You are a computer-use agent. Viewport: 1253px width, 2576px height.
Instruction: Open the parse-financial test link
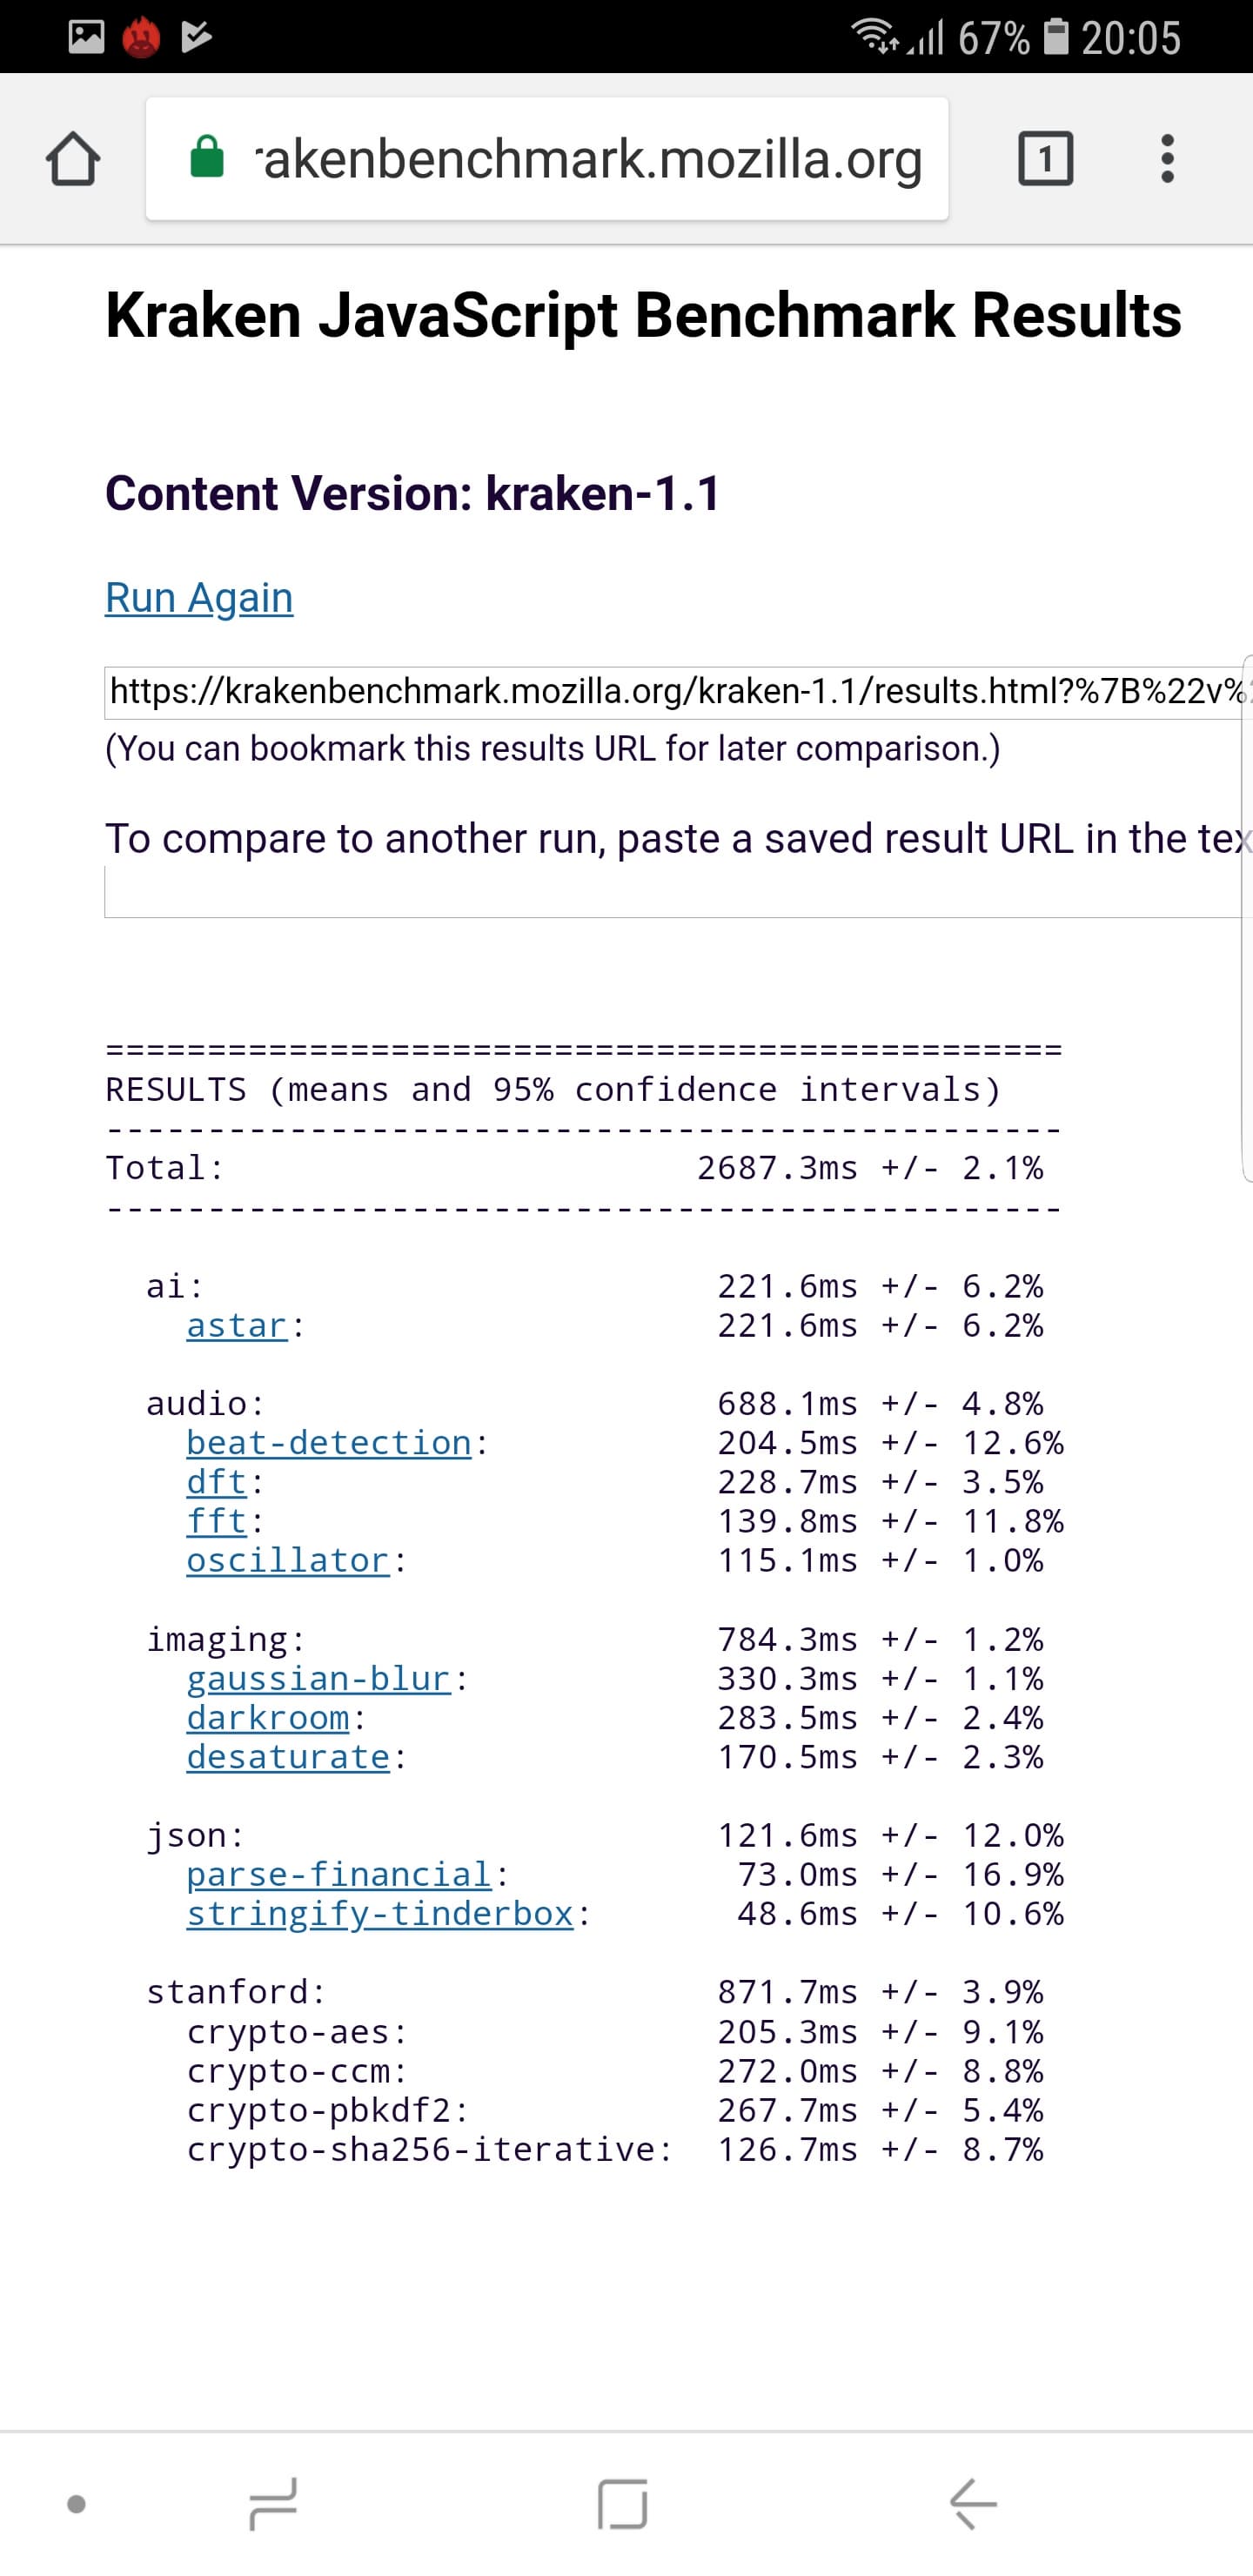coord(339,1874)
